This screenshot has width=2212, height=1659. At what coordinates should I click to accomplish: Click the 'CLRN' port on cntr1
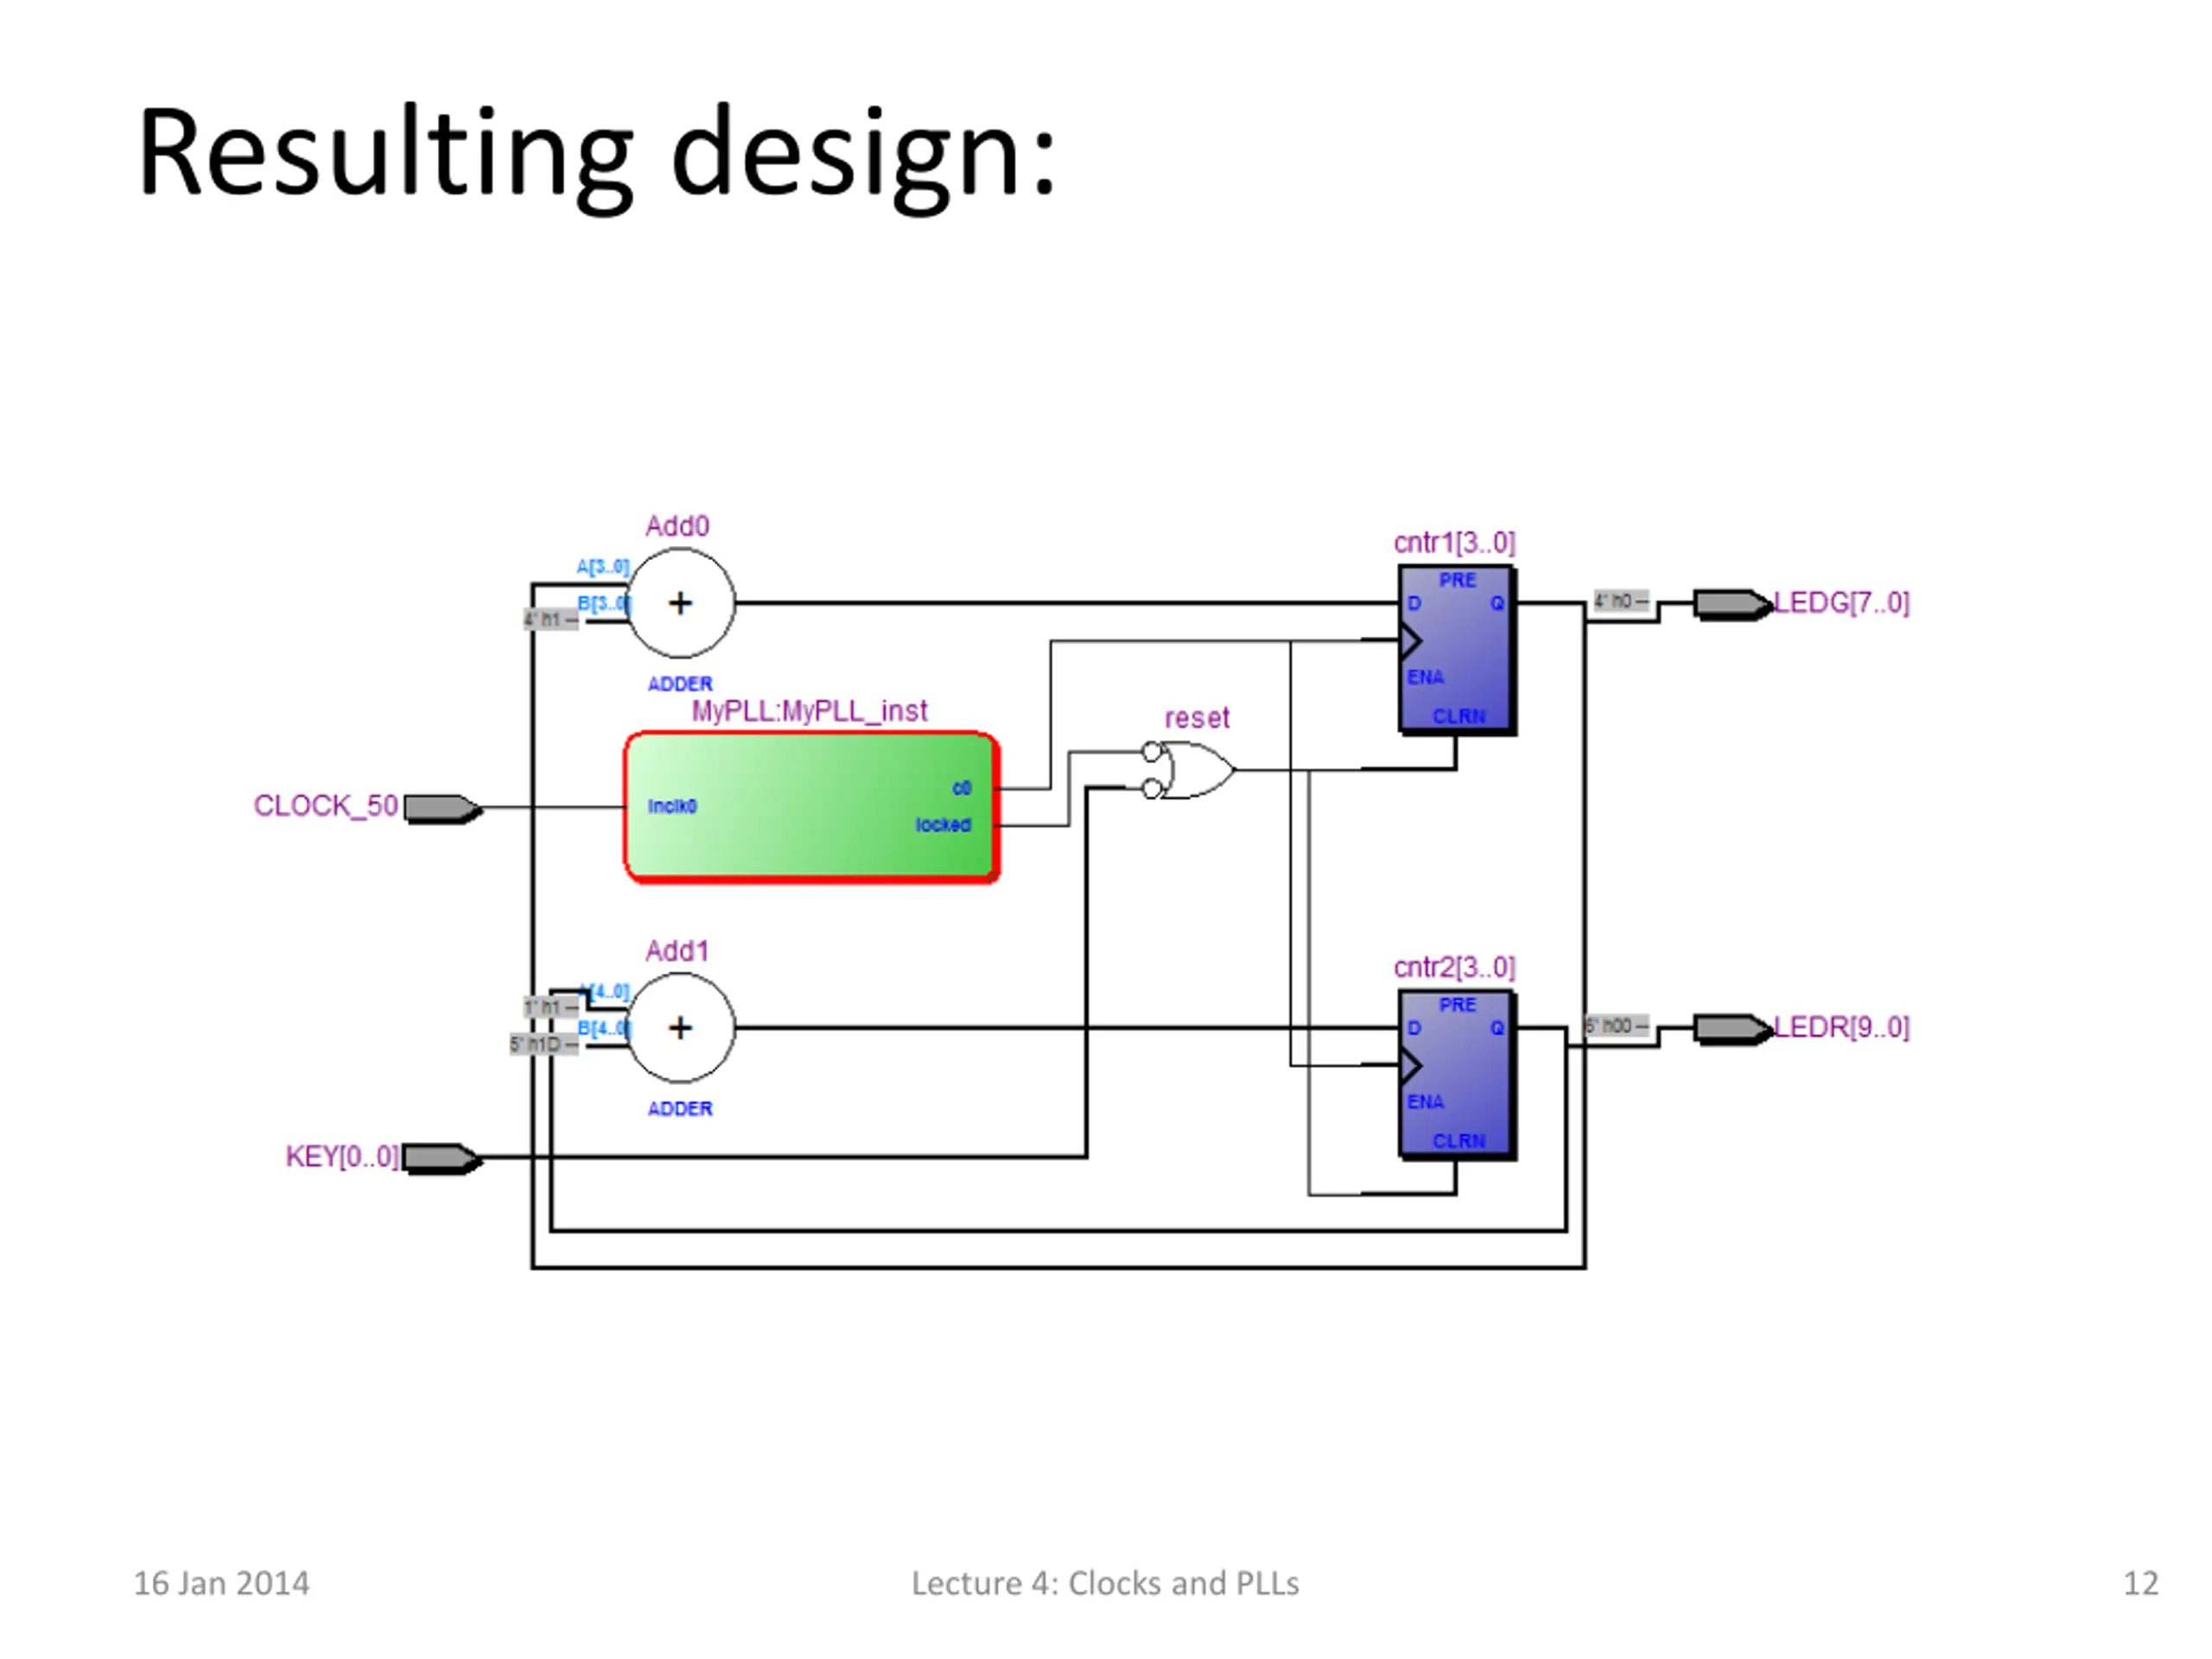point(1460,717)
